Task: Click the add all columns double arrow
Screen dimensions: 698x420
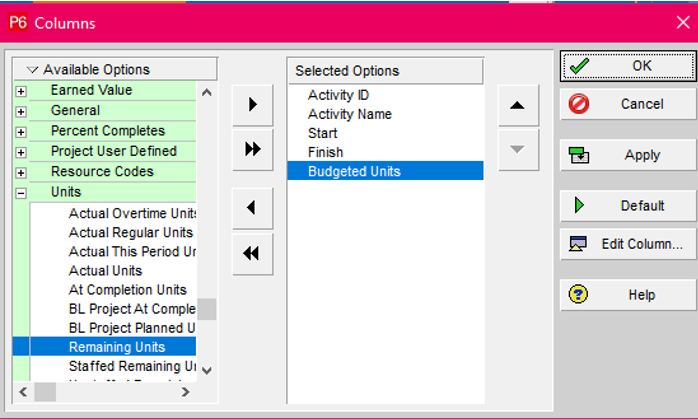Action: pyautogui.click(x=252, y=149)
